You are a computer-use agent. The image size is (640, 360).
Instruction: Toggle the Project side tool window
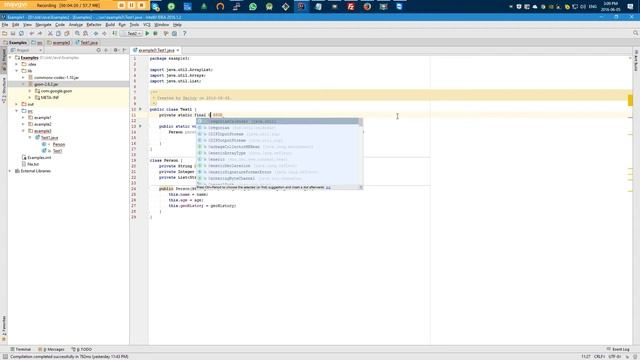click(4, 60)
